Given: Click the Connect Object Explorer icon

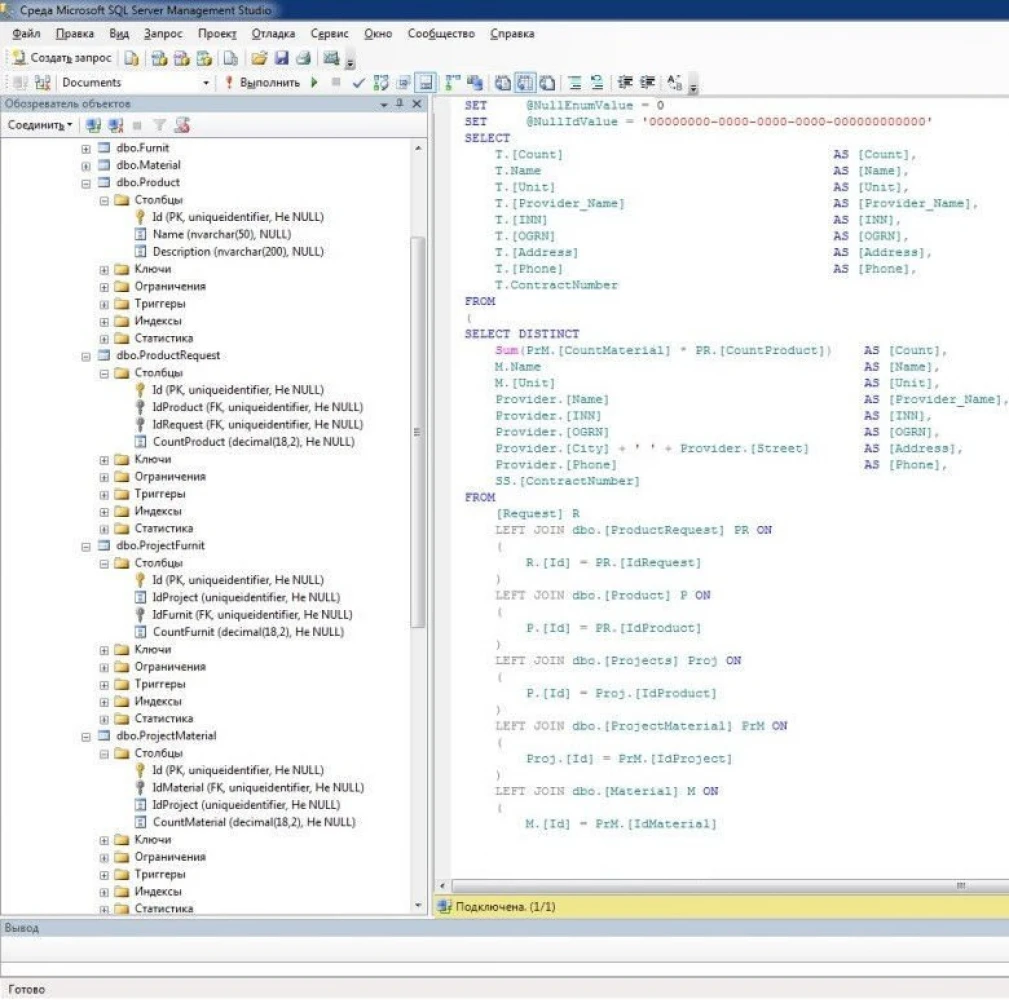Looking at the screenshot, I should pyautogui.click(x=93, y=125).
